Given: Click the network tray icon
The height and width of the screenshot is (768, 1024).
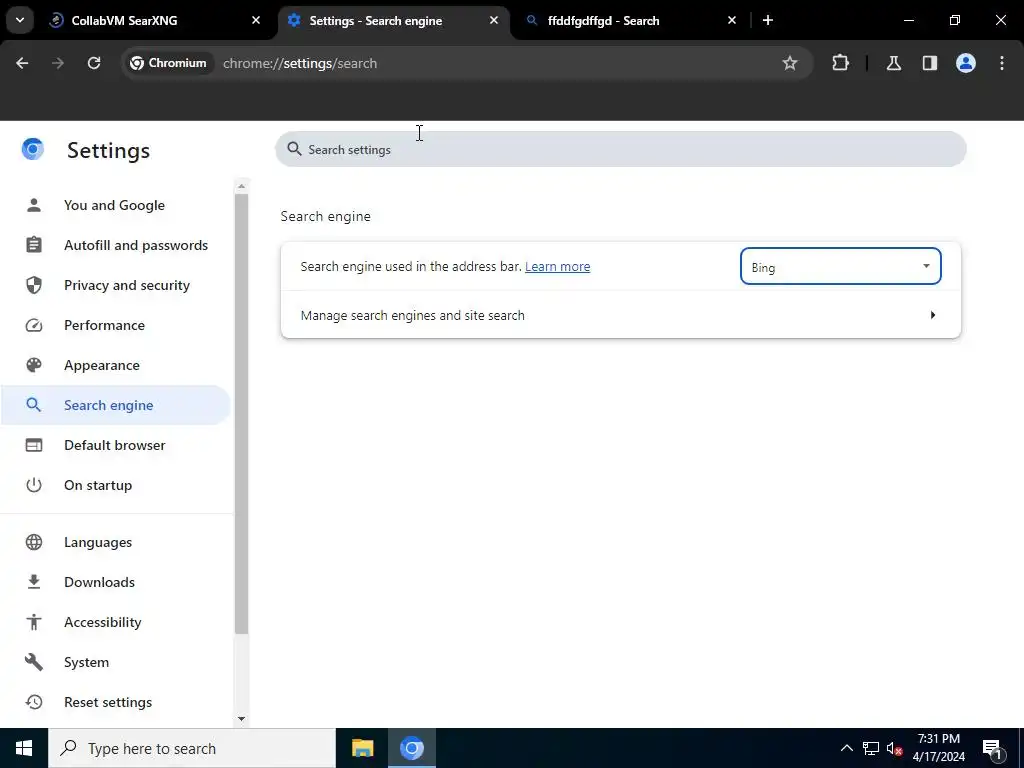Looking at the screenshot, I should [871, 748].
